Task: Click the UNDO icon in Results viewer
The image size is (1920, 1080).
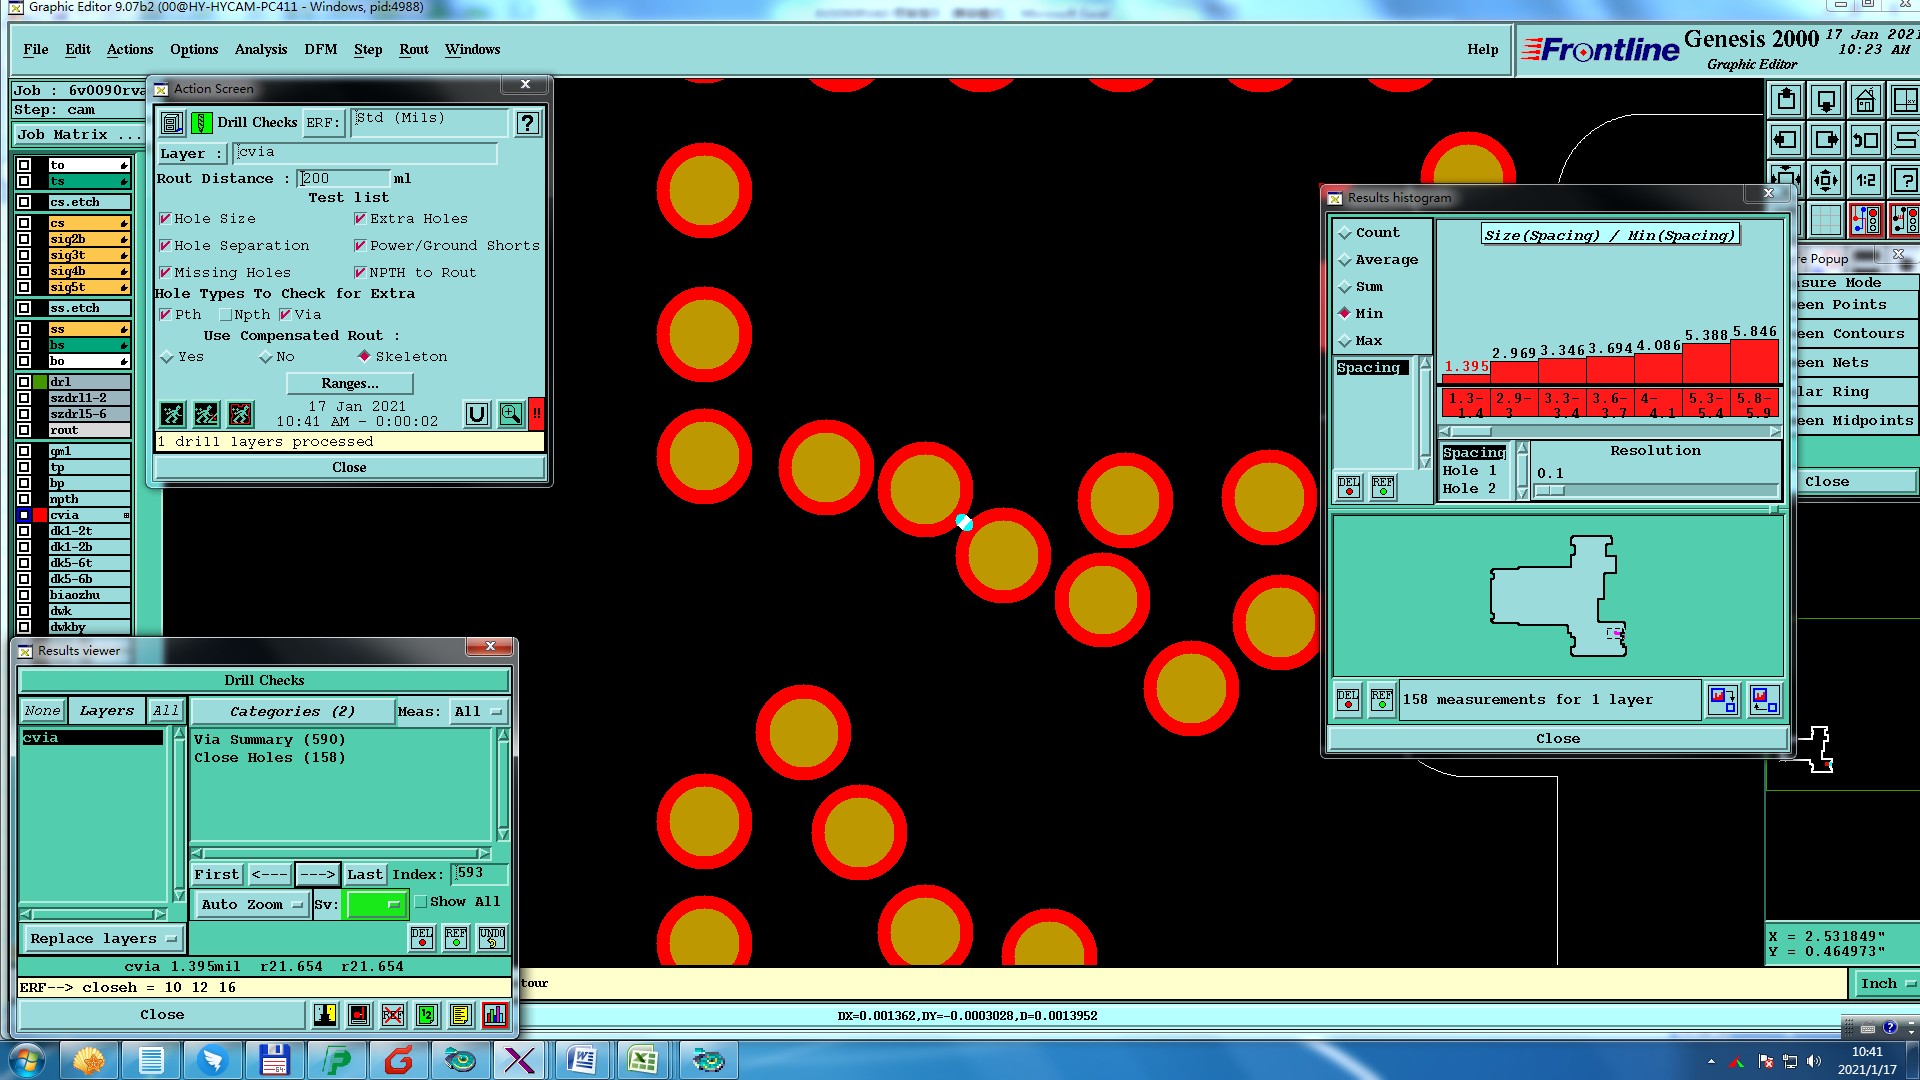Action: [491, 938]
